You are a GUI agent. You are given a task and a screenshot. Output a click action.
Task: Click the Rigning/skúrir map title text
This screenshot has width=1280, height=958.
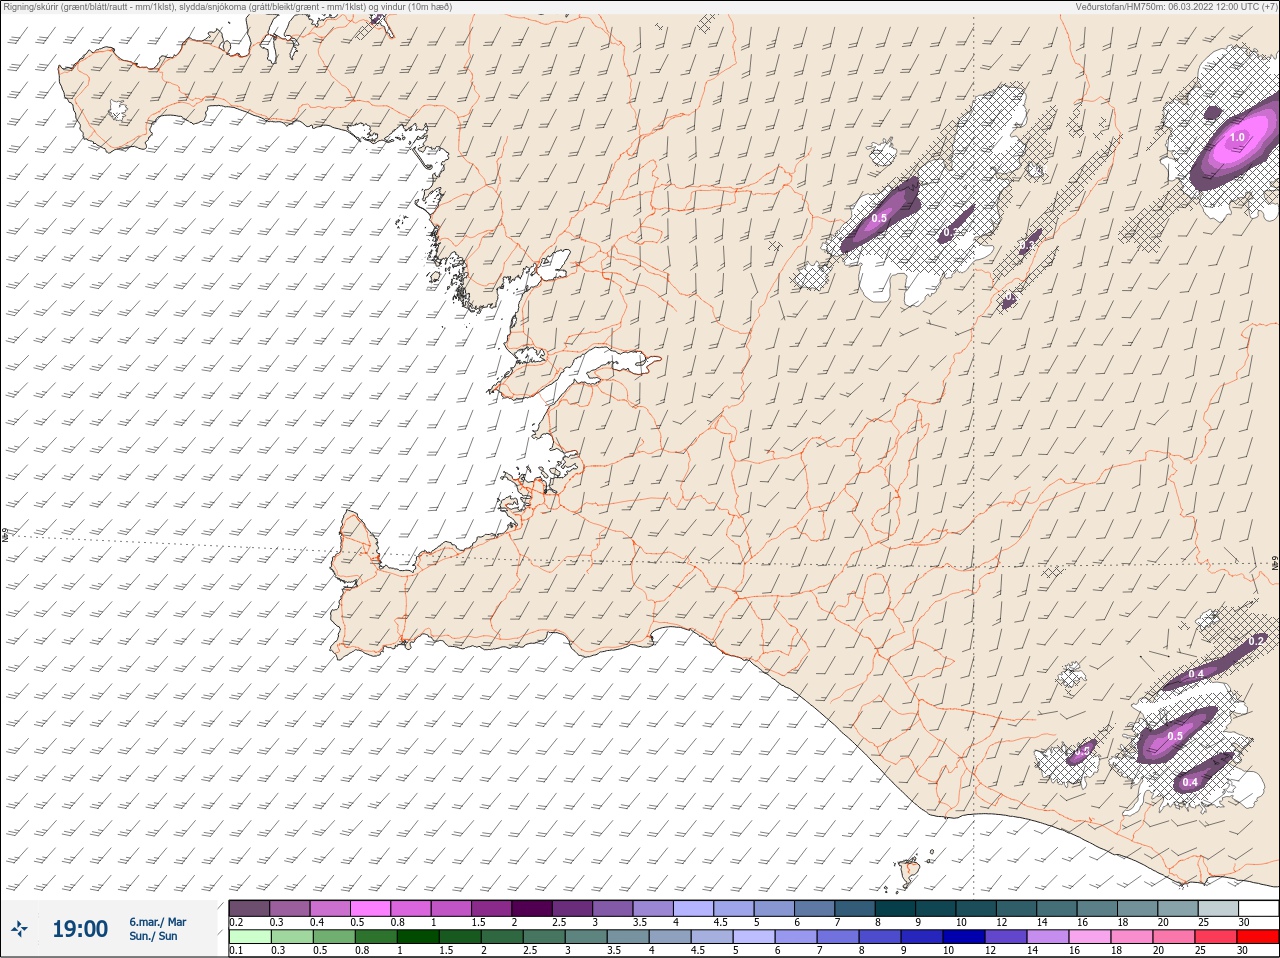pos(228,7)
